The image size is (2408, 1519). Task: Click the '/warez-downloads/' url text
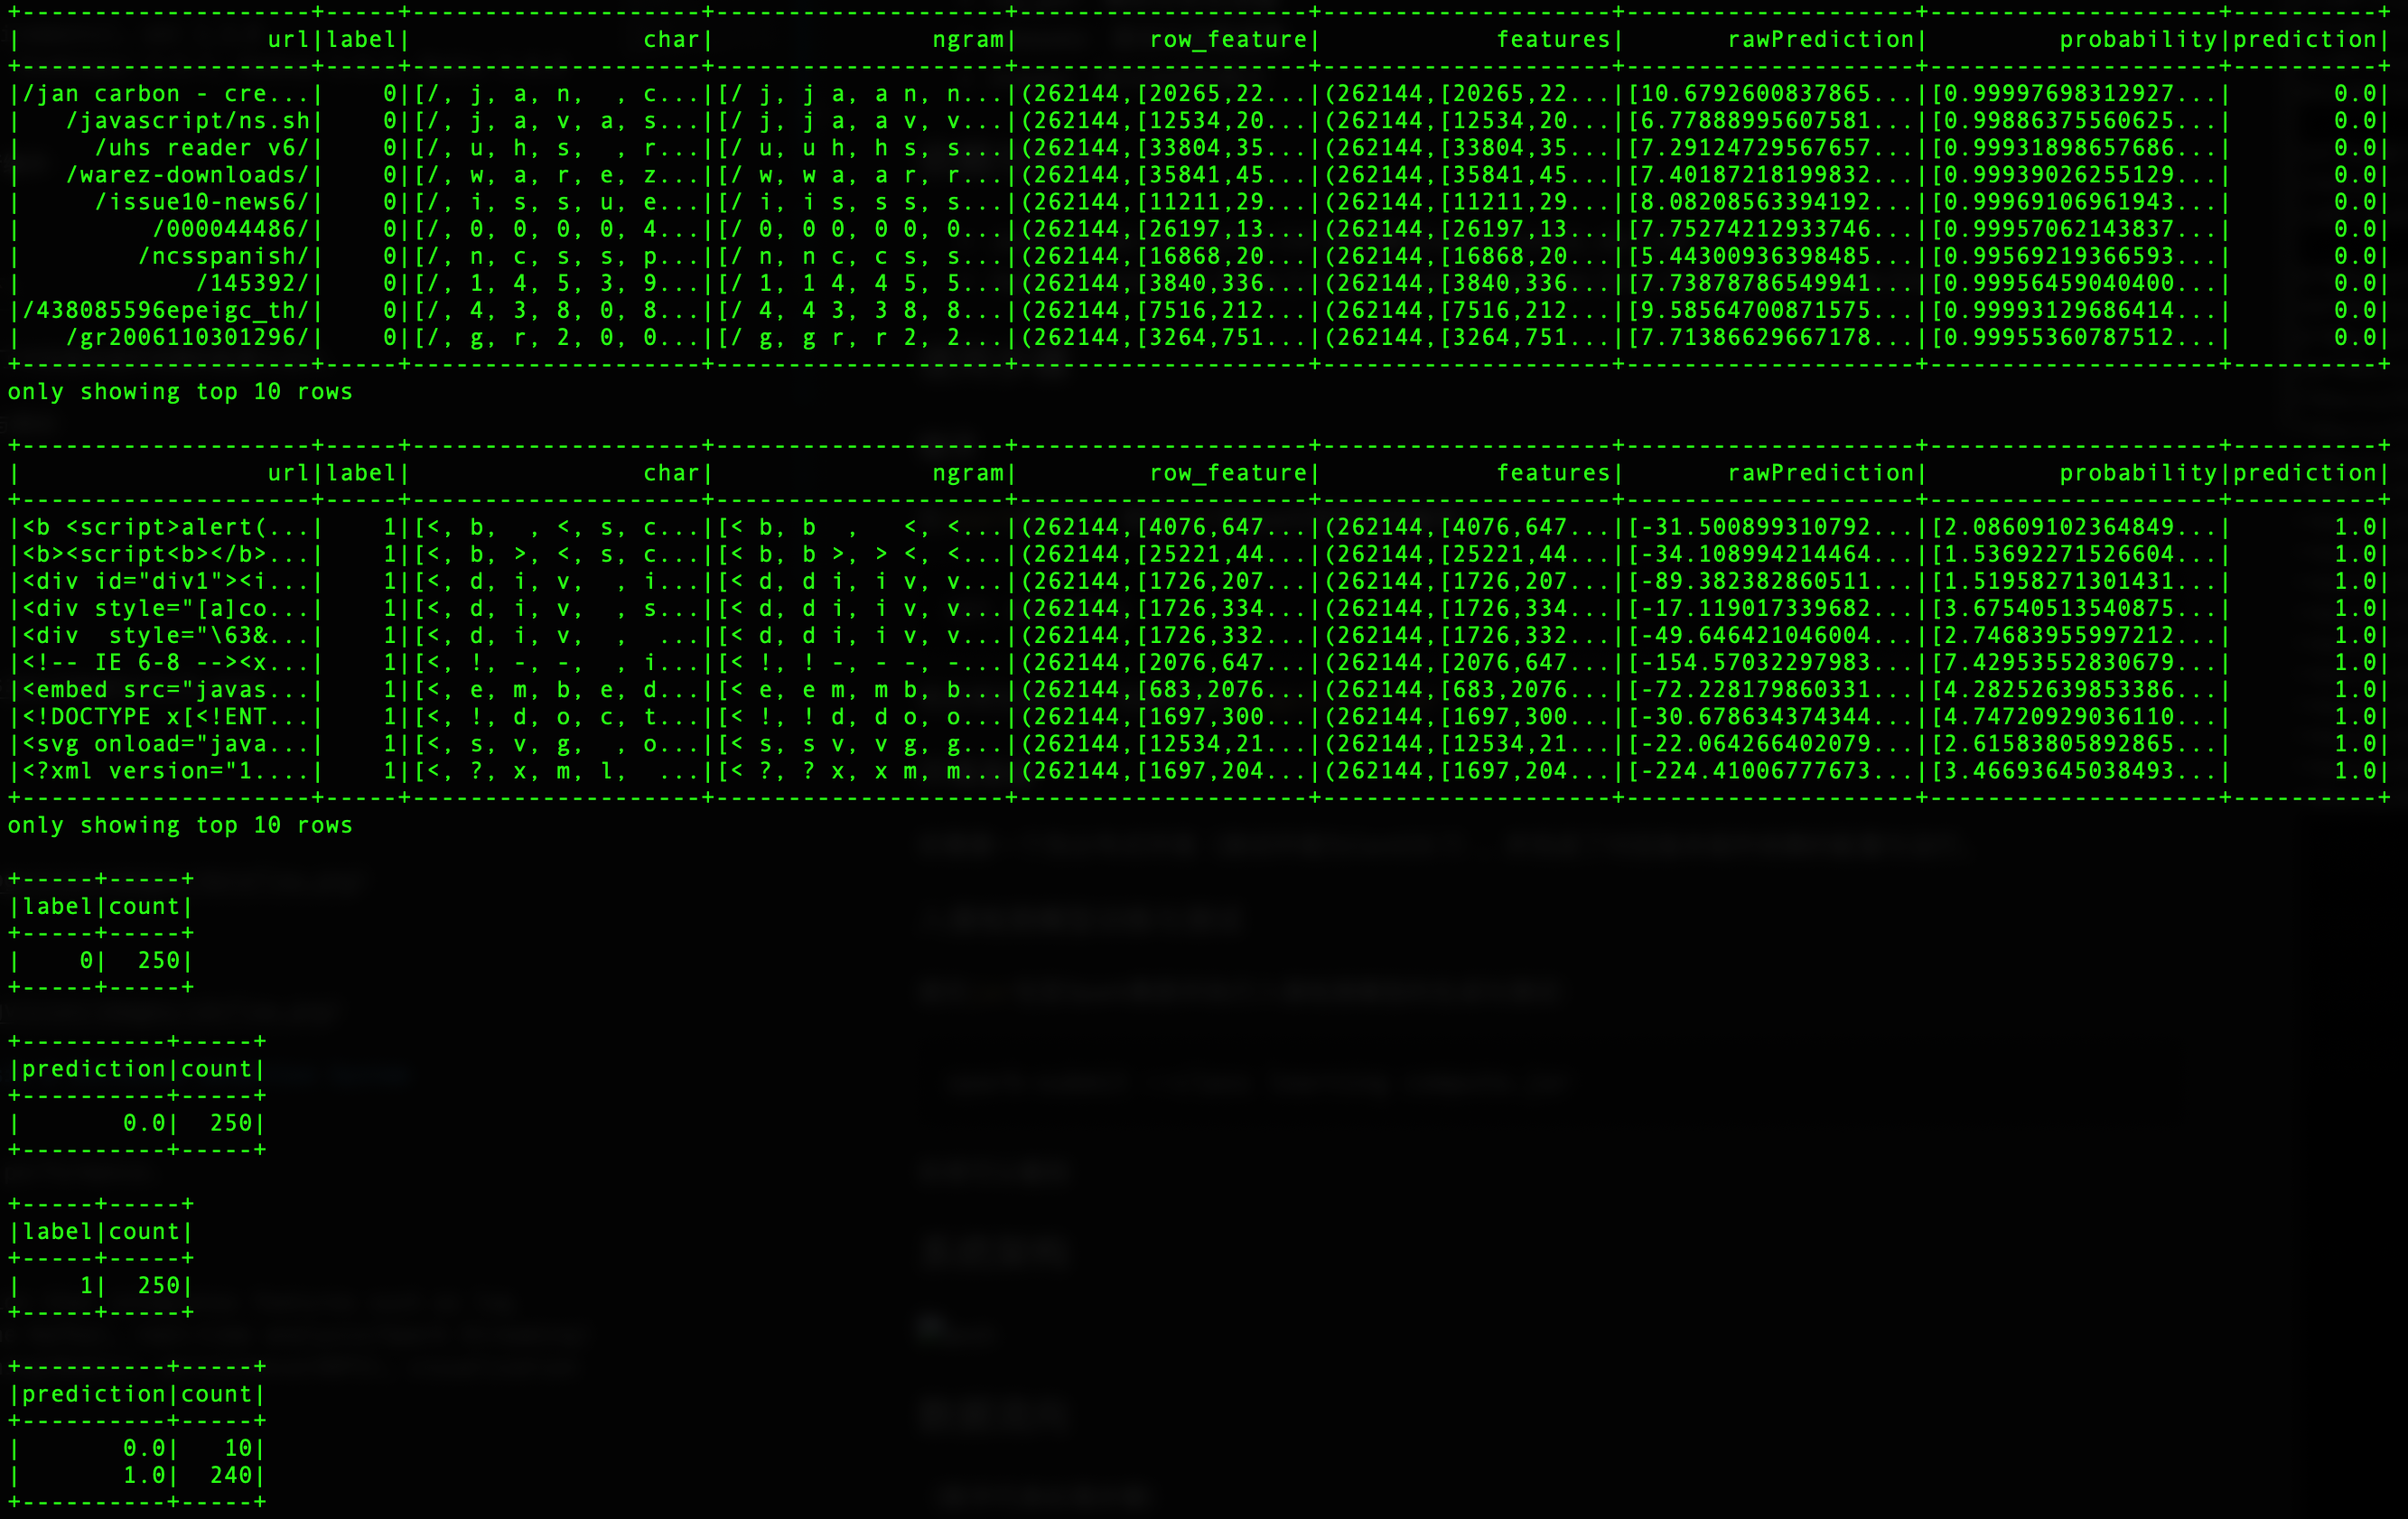pyautogui.click(x=188, y=175)
